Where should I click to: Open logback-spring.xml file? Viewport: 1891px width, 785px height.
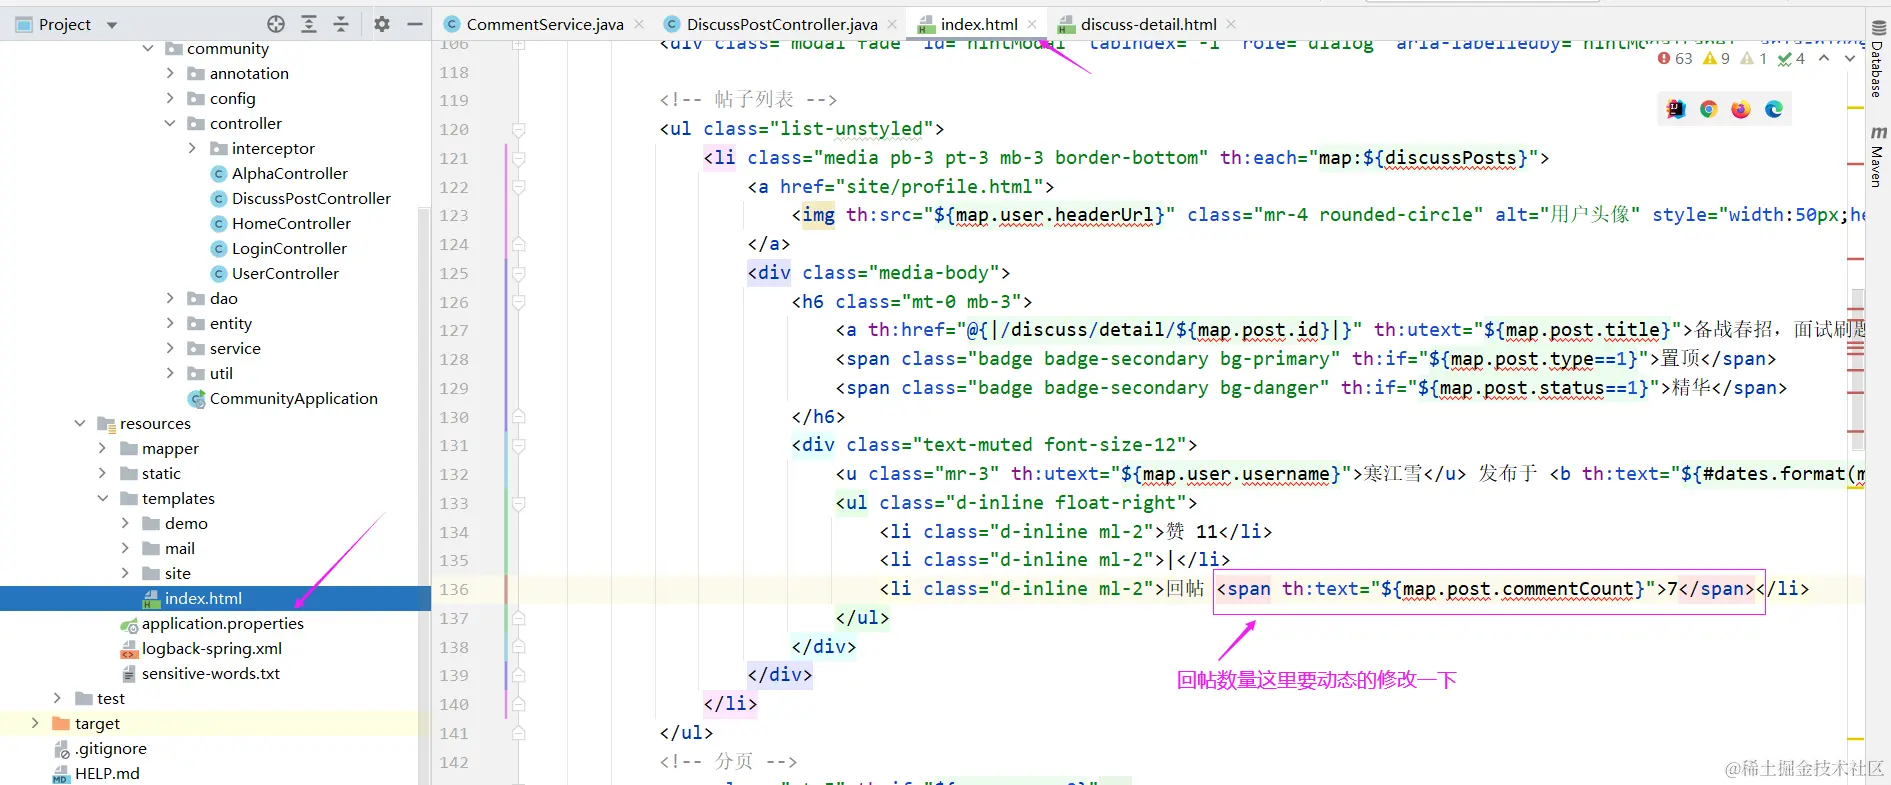pos(201,648)
